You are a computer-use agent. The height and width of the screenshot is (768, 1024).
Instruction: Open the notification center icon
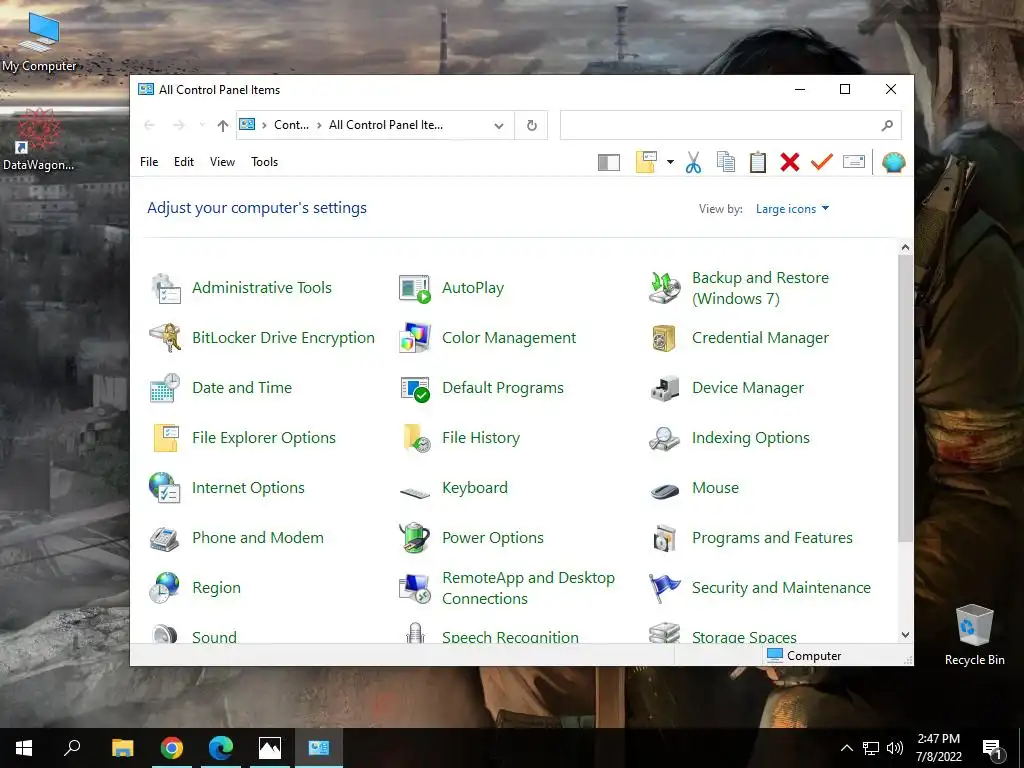(x=992, y=749)
